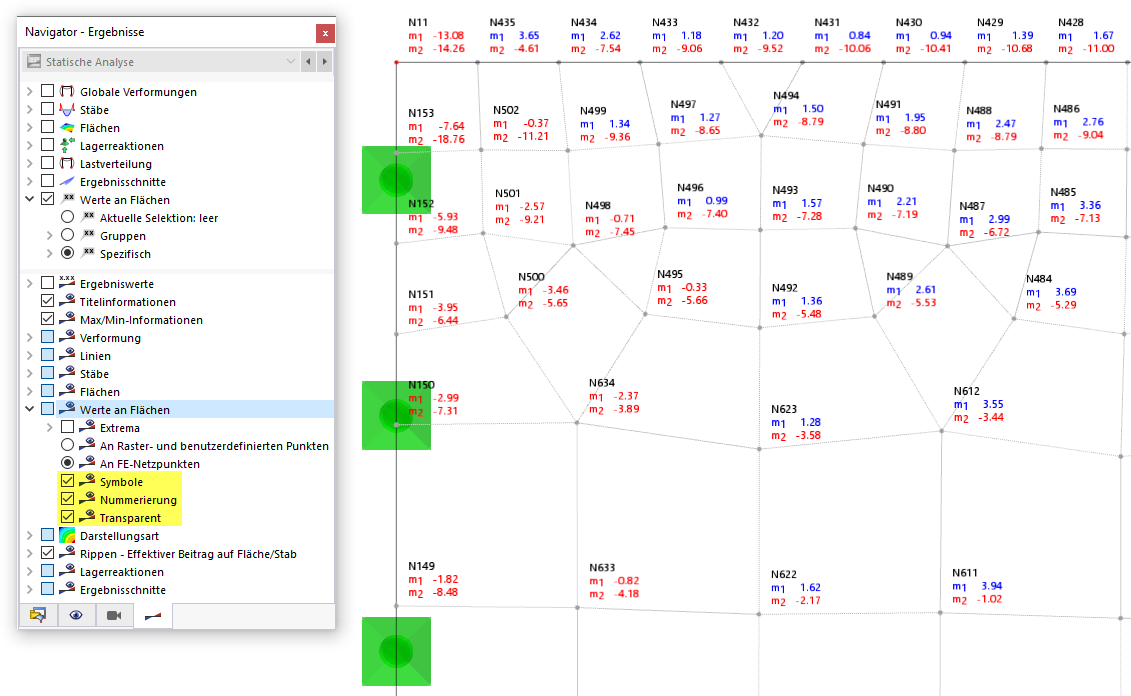Viewport: 1131px width, 696px height.
Task: Click the Transparent option icon
Action: point(87,517)
